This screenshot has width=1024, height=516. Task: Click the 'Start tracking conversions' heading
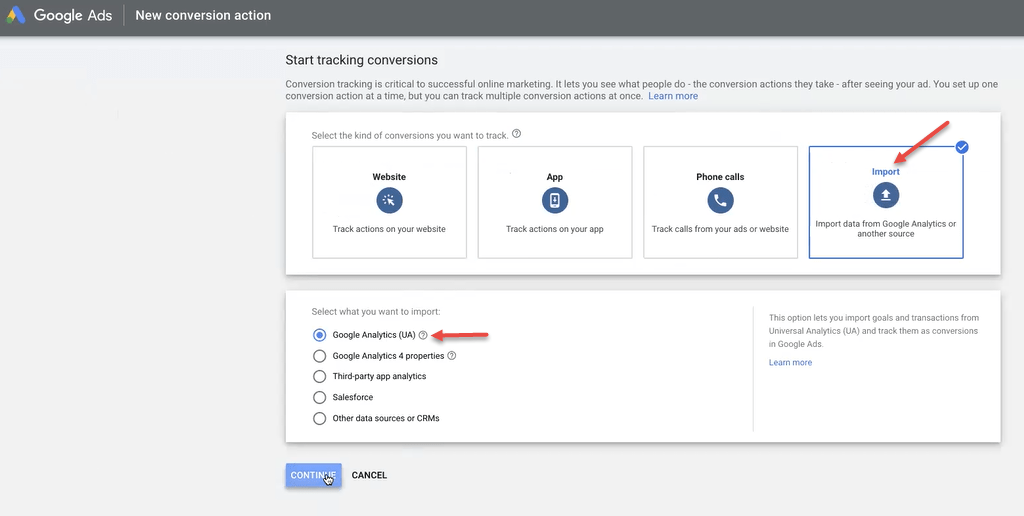(x=361, y=60)
